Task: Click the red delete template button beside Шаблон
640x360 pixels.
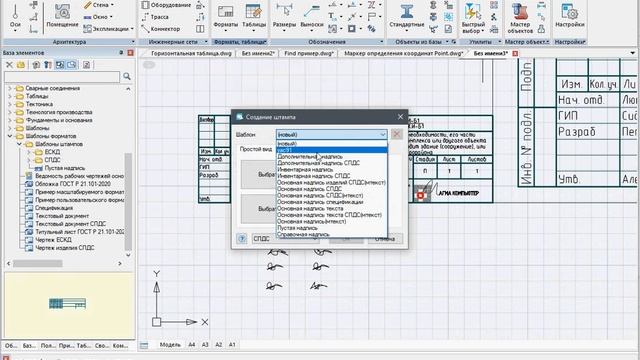Action: (397, 134)
